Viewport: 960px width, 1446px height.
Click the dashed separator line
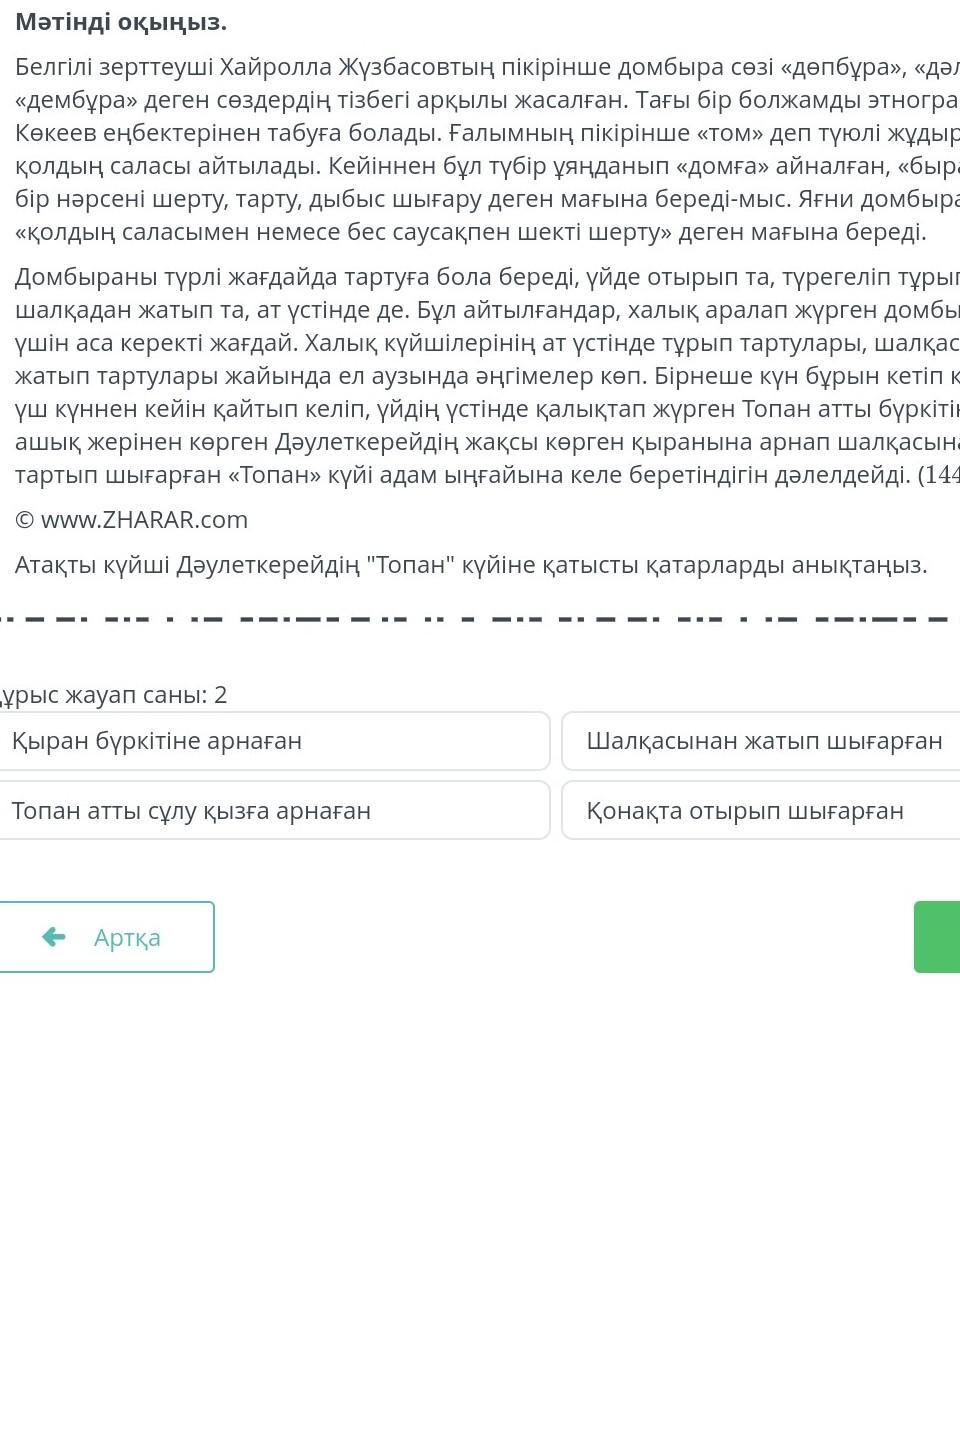coord(480,619)
